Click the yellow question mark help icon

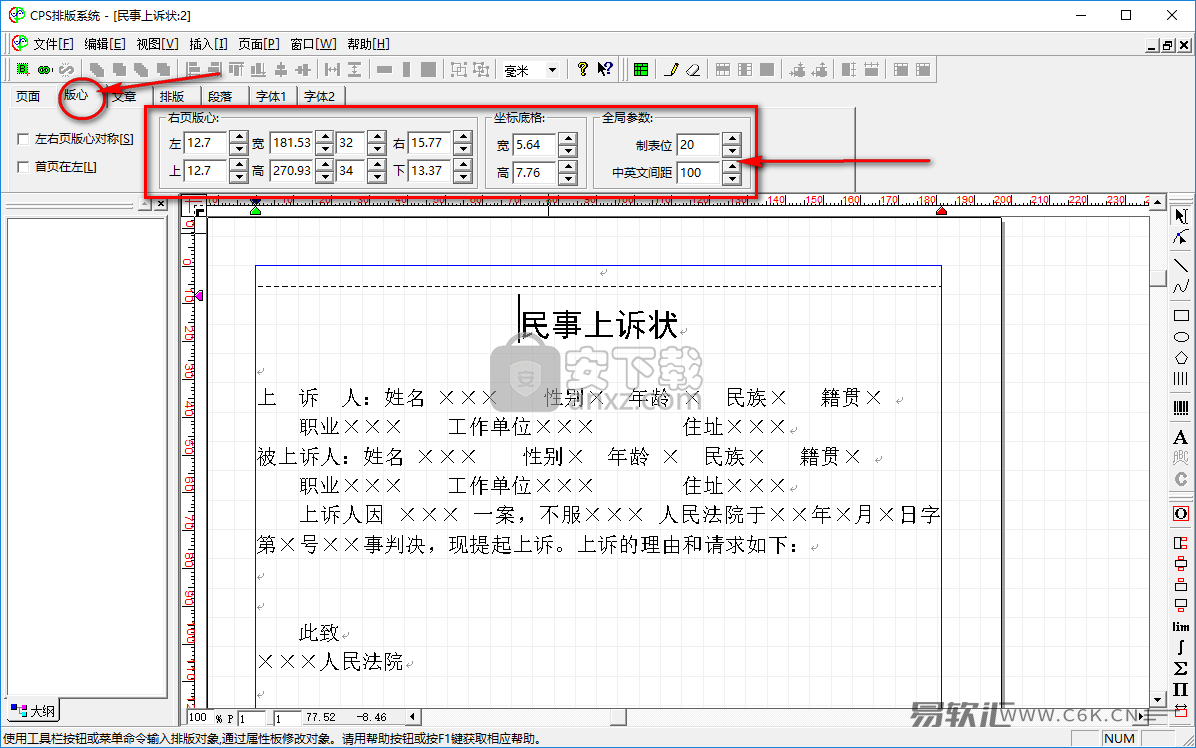tap(583, 69)
